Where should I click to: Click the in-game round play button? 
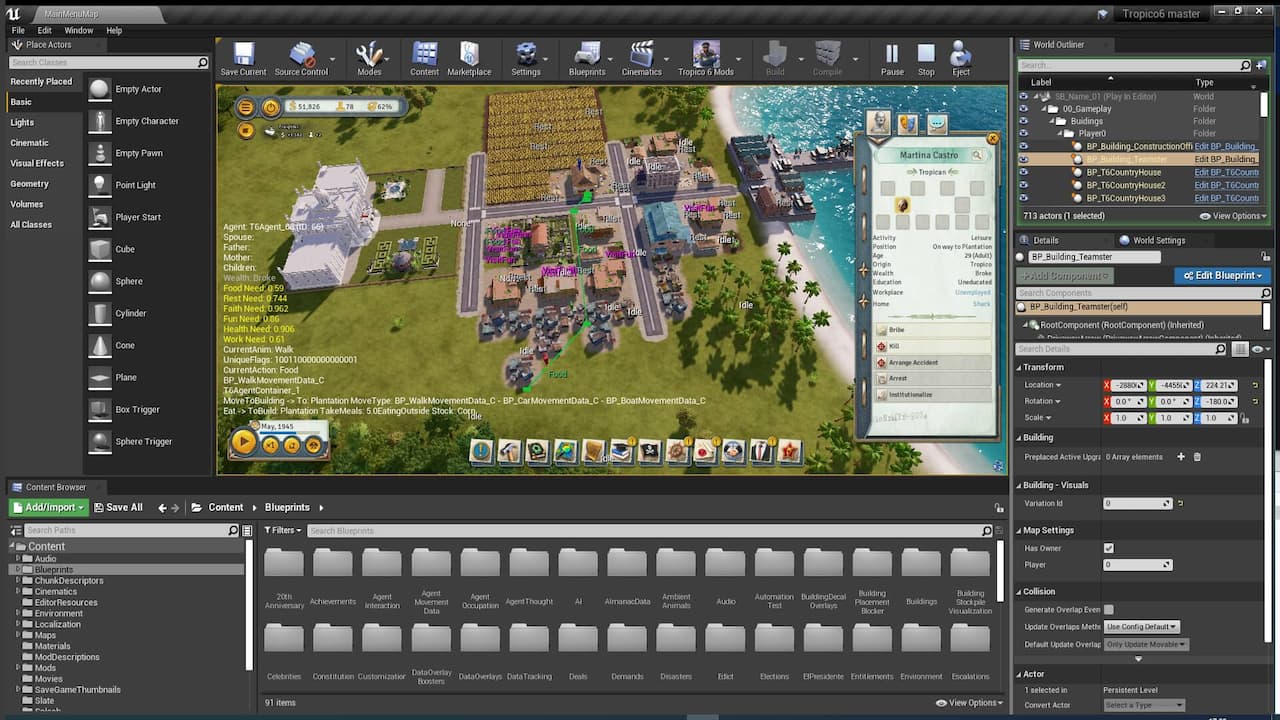point(243,441)
